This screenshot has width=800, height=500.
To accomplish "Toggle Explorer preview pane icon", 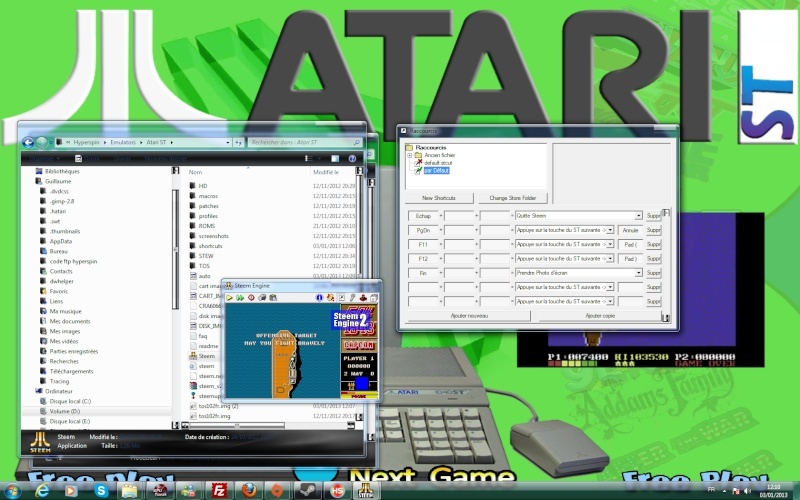I will coord(335,159).
